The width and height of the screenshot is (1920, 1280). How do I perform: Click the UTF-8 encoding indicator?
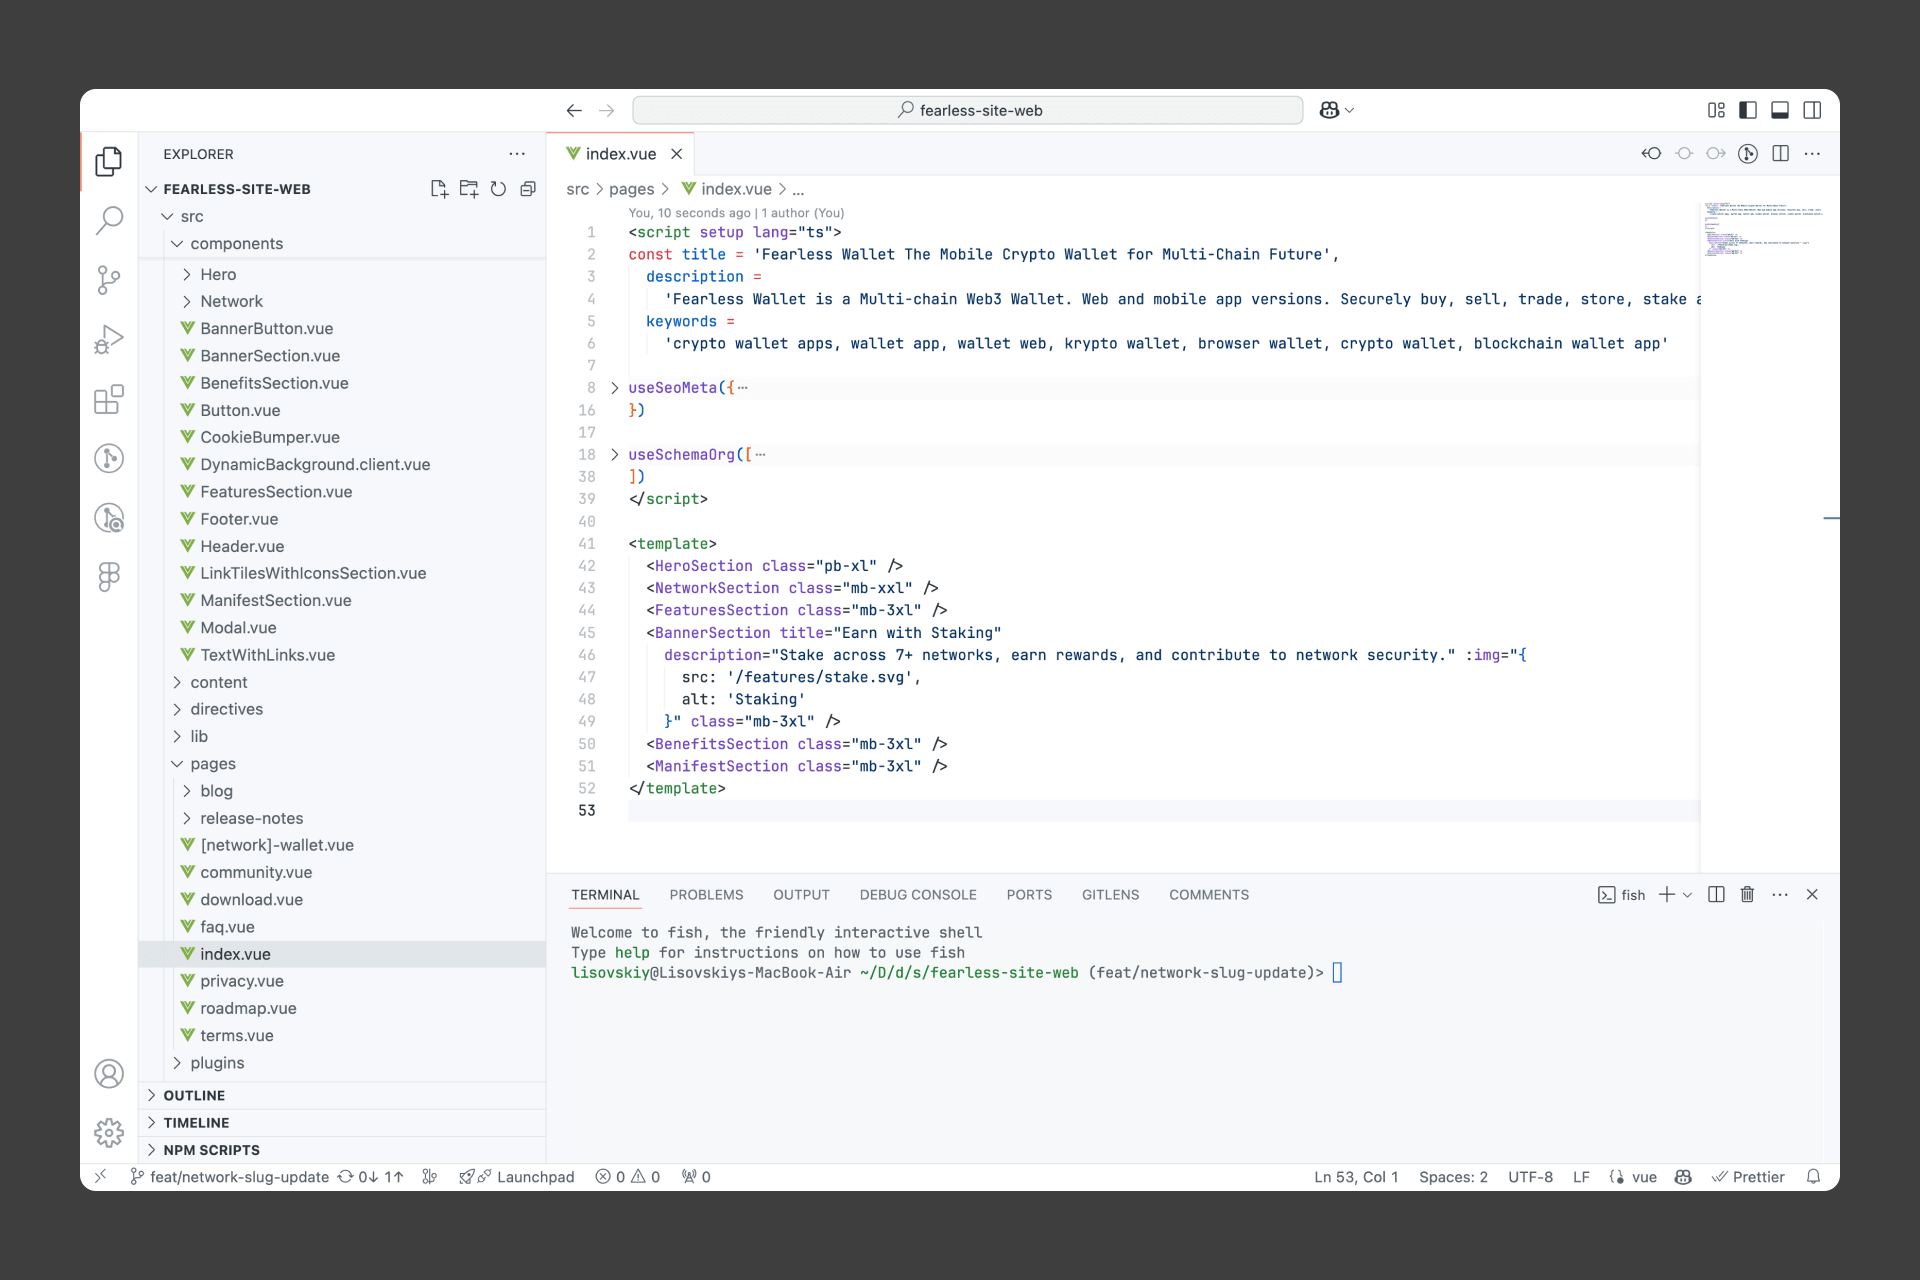coord(1530,1177)
